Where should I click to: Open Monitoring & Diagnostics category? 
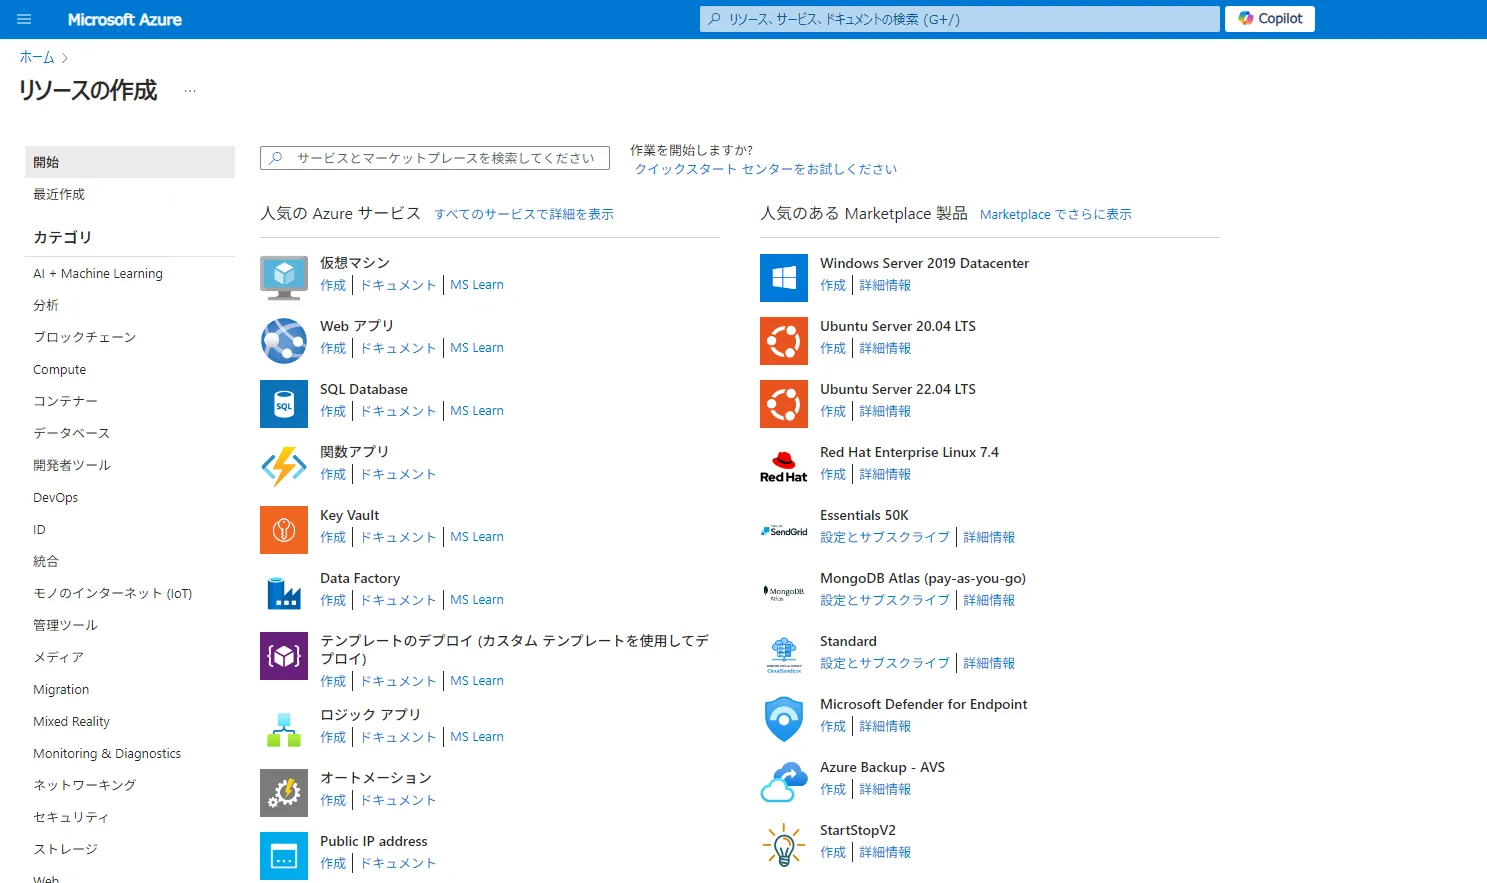click(x=107, y=753)
